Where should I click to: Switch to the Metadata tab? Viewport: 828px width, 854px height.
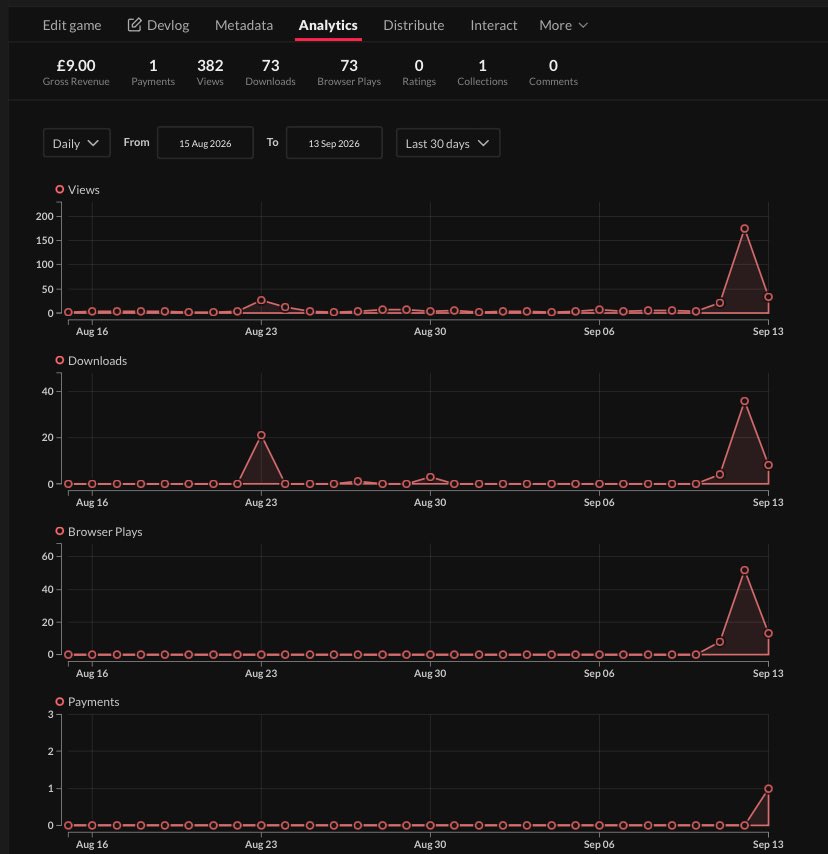point(244,25)
